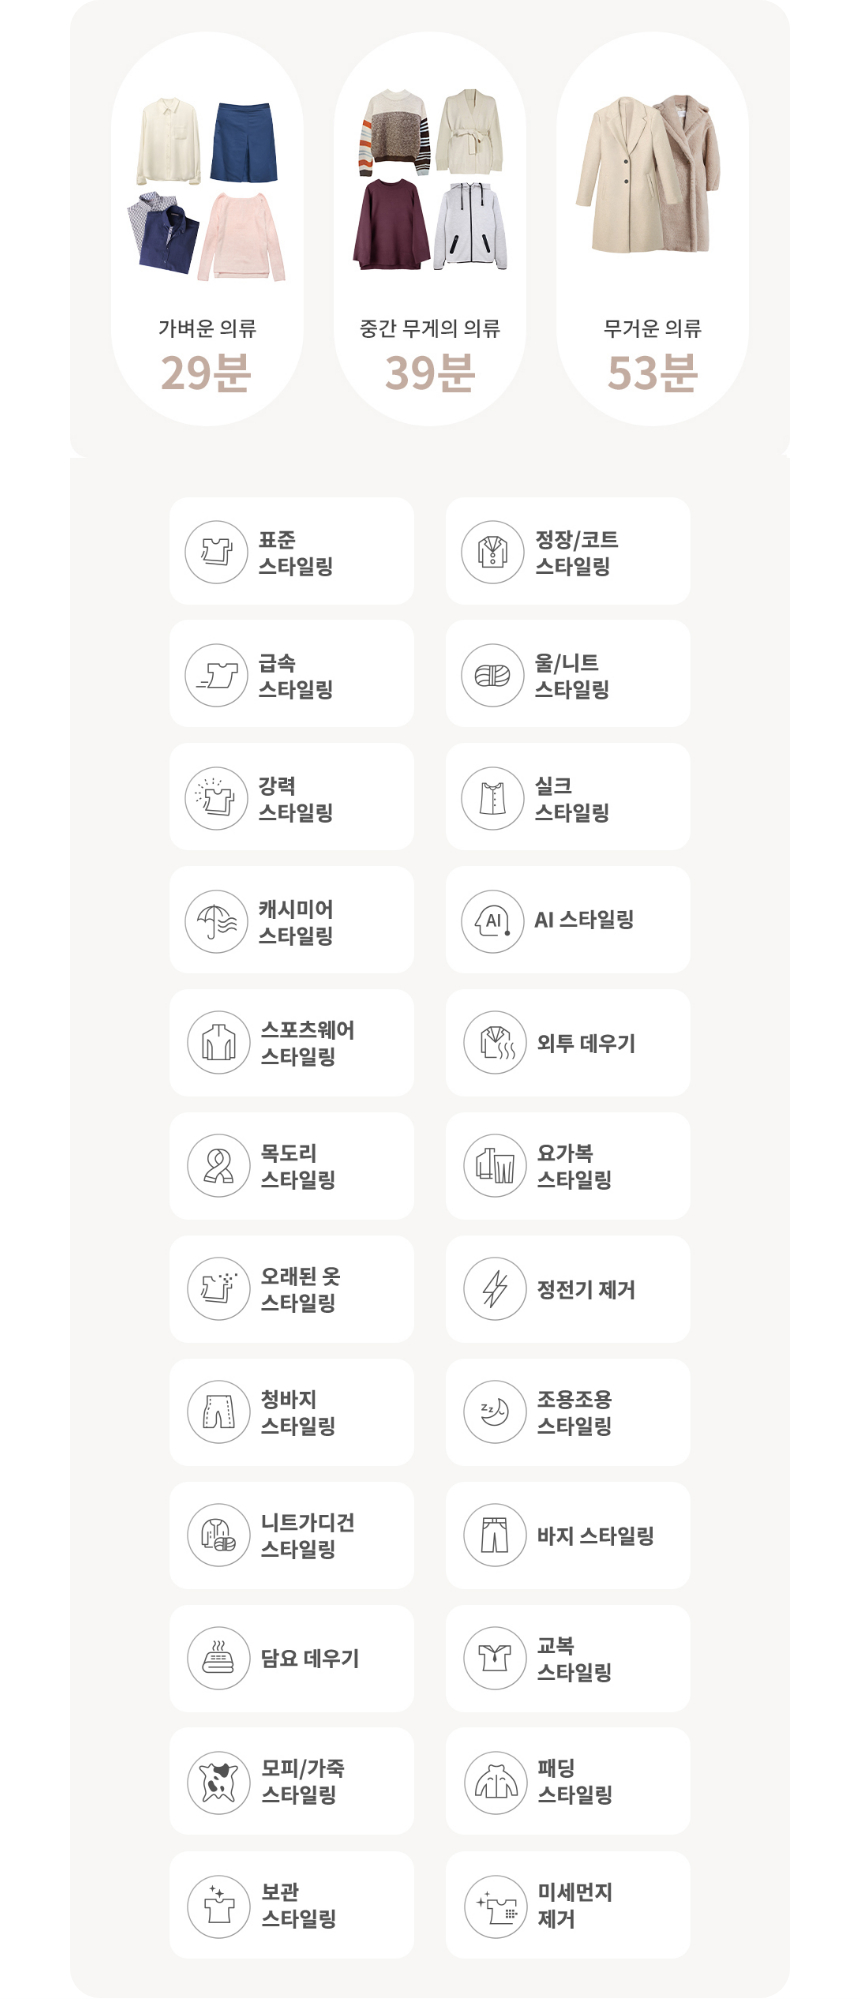Click the 정전기 제거 lightning icon

coord(495,1288)
